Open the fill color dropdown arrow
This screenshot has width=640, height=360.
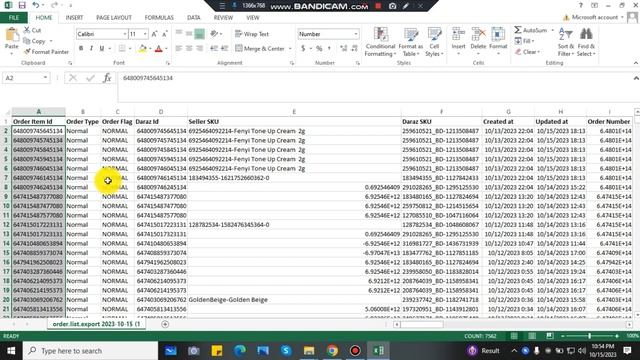(x=150, y=49)
